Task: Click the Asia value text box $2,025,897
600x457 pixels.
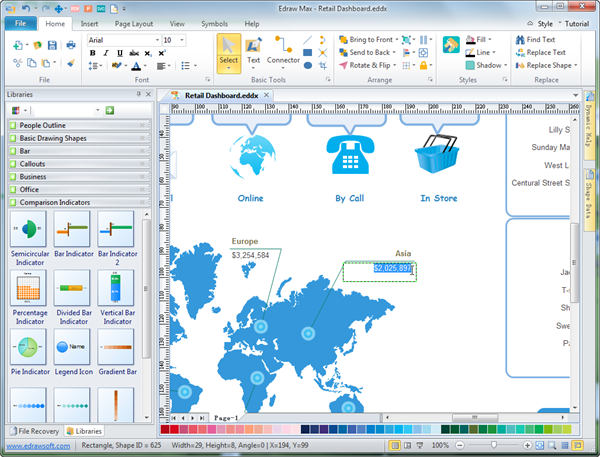Action: click(379, 268)
